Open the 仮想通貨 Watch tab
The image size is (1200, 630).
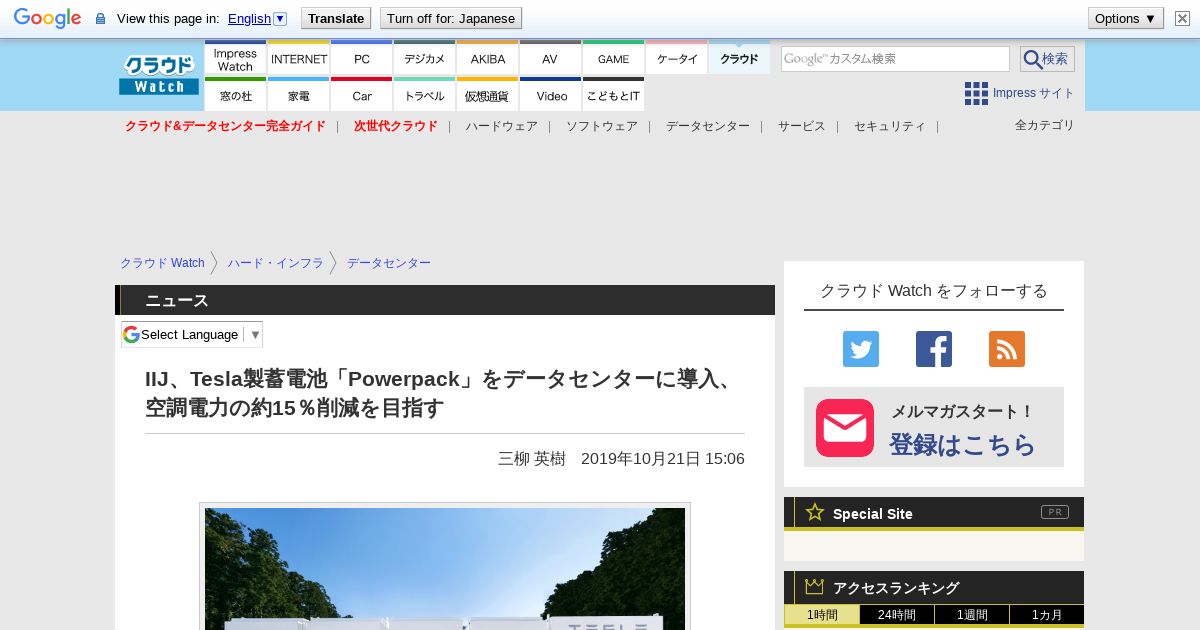pyautogui.click(x=488, y=95)
